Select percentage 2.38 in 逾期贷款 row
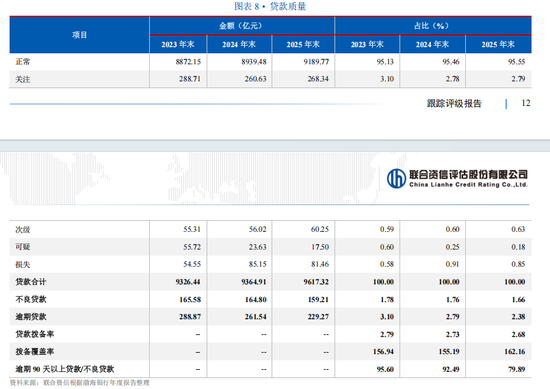 coord(518,317)
